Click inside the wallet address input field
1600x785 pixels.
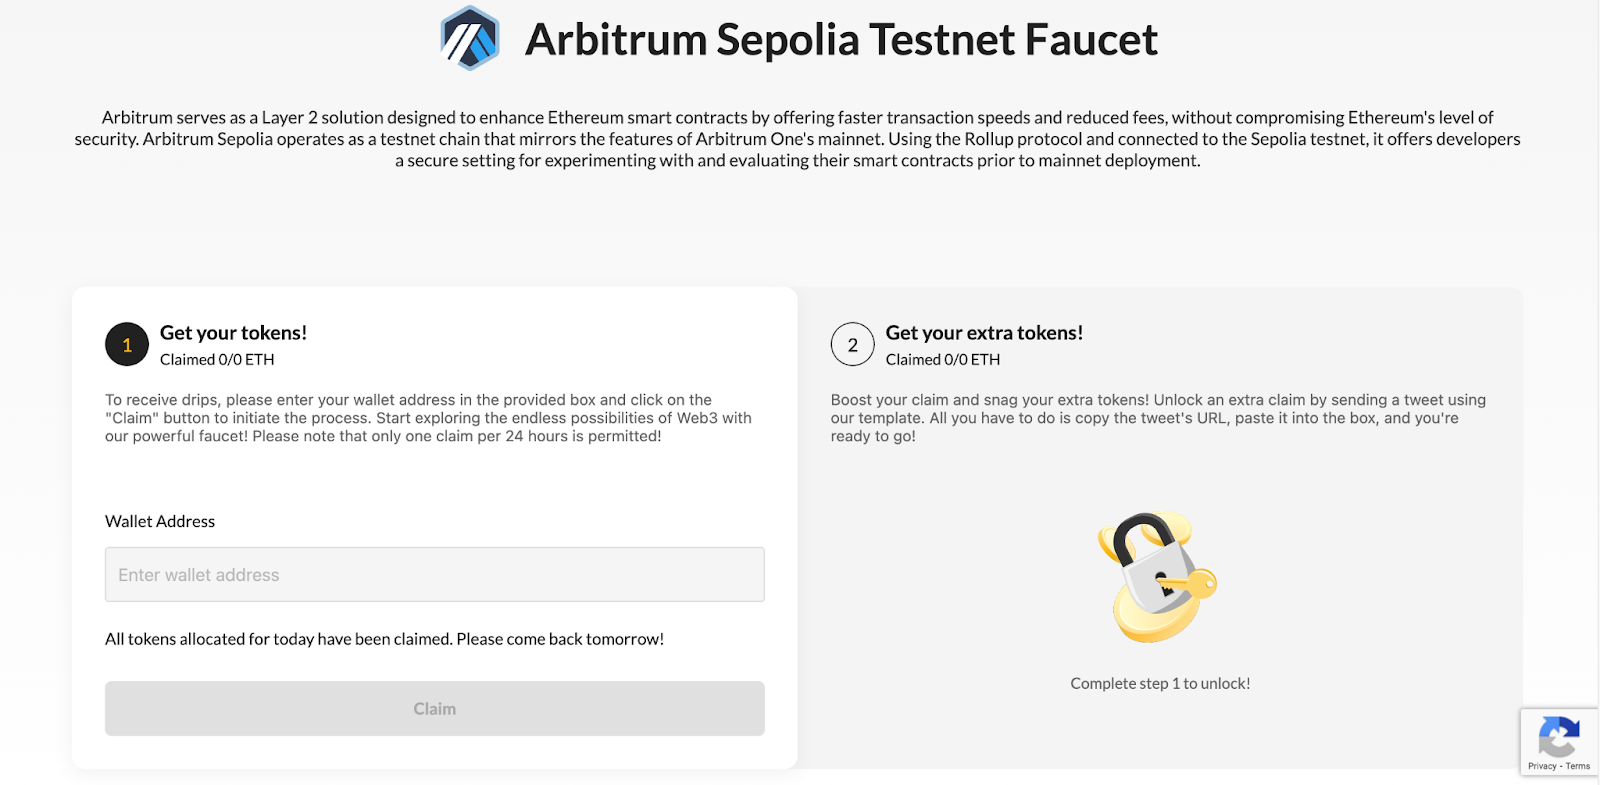[434, 574]
